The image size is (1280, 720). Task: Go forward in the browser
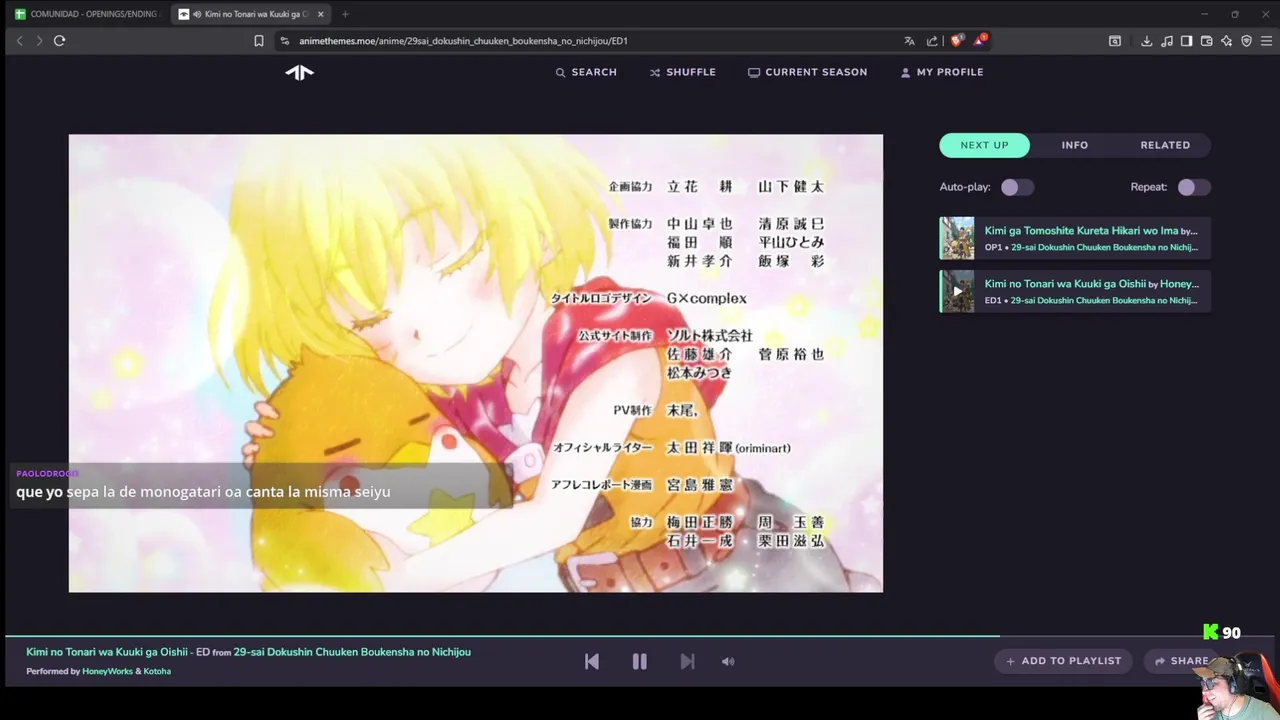pos(39,41)
